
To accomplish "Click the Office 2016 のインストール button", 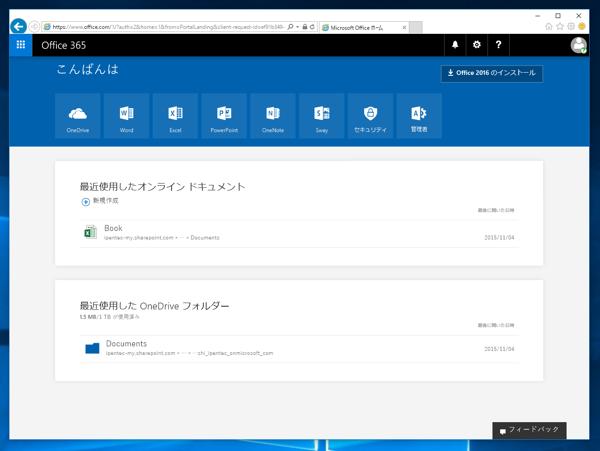I will click(492, 73).
